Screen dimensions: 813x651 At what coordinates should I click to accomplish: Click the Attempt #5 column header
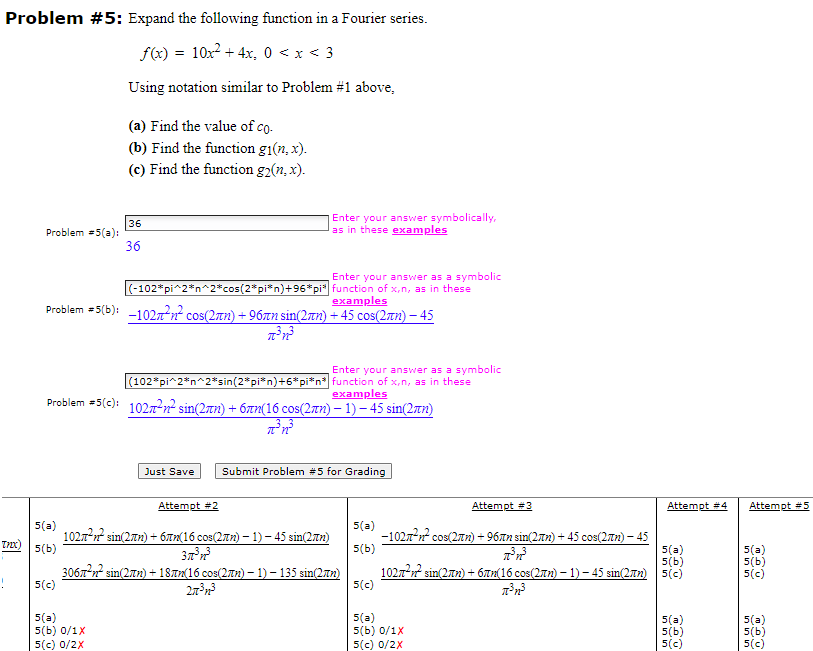coord(778,506)
